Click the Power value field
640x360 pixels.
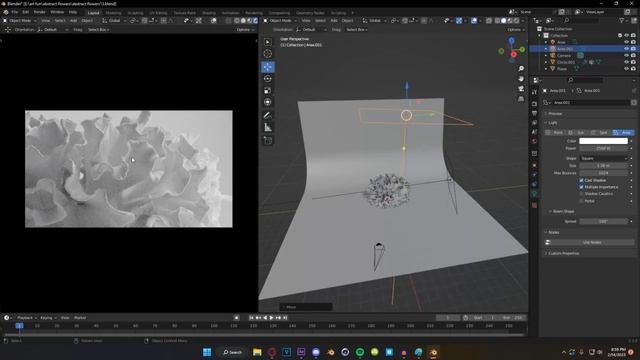point(603,149)
